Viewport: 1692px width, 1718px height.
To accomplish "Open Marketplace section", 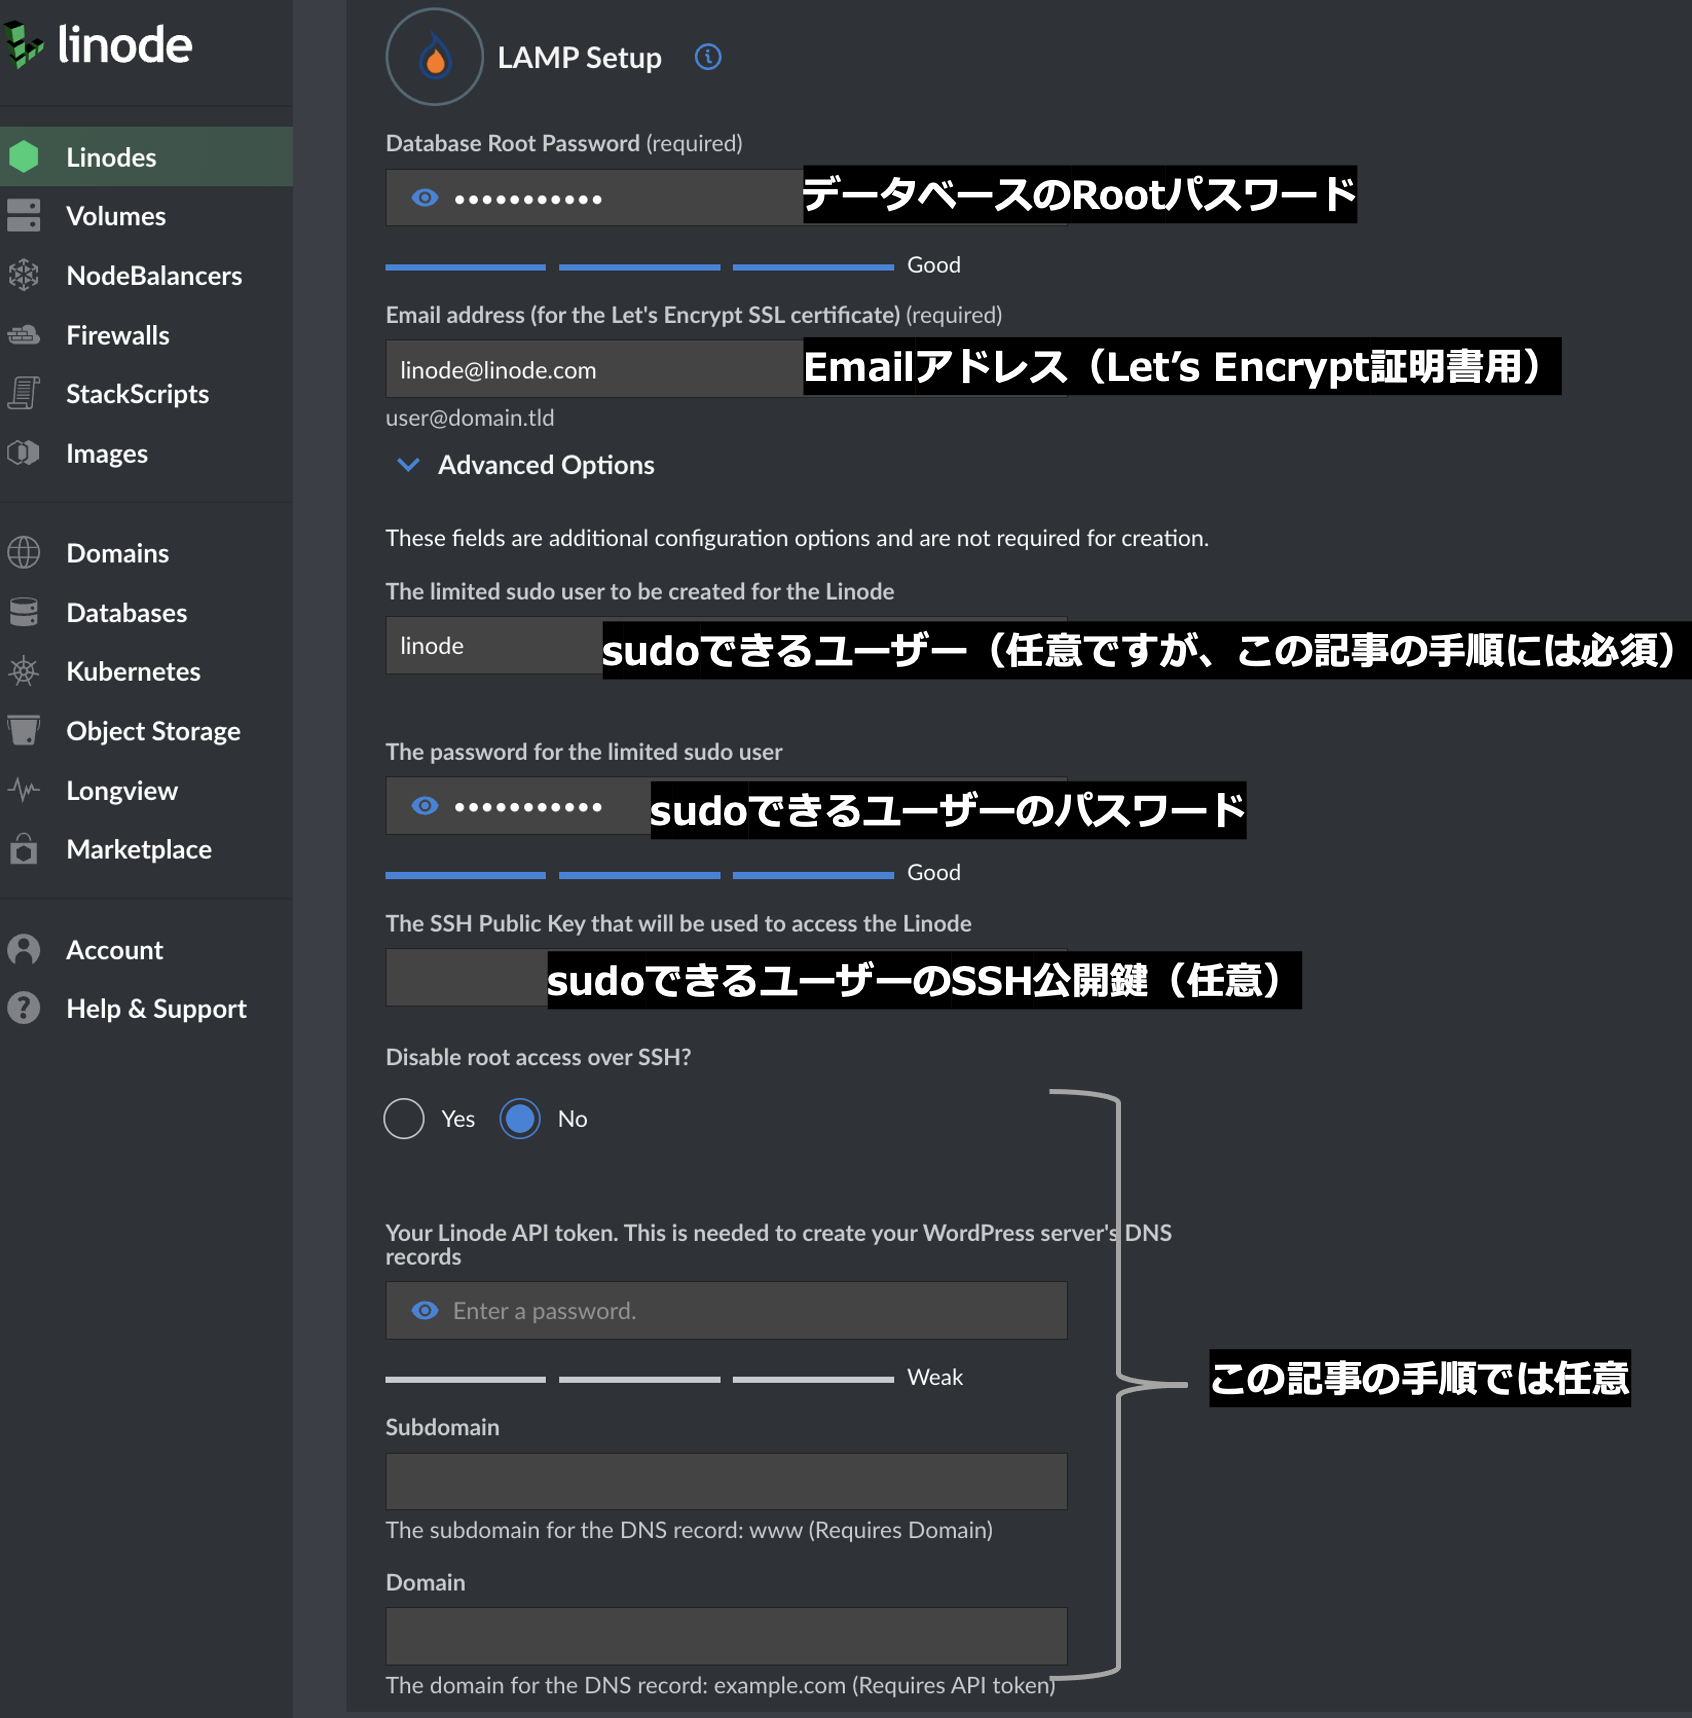I will pyautogui.click(x=146, y=849).
